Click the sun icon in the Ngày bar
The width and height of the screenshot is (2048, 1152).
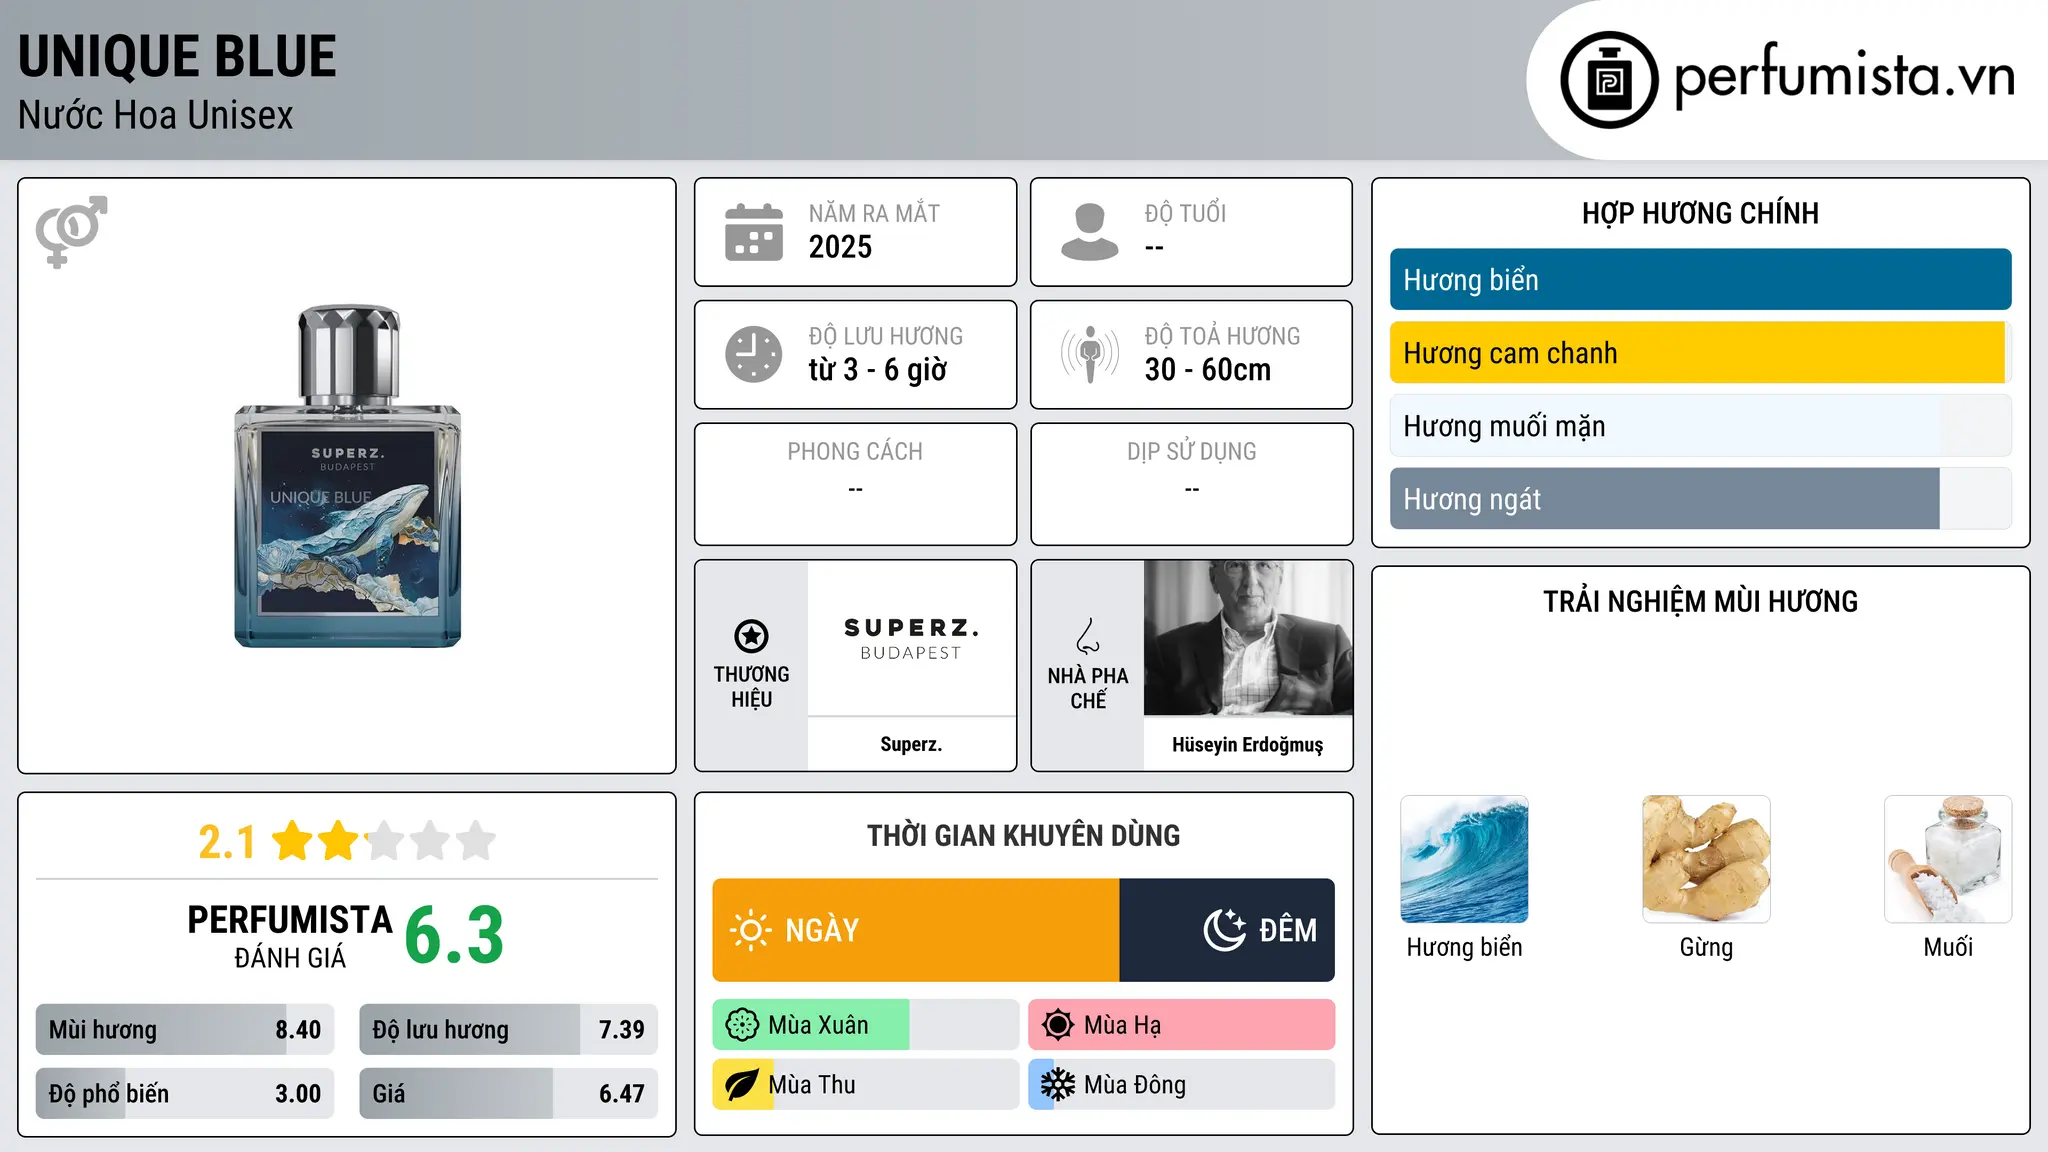point(750,930)
